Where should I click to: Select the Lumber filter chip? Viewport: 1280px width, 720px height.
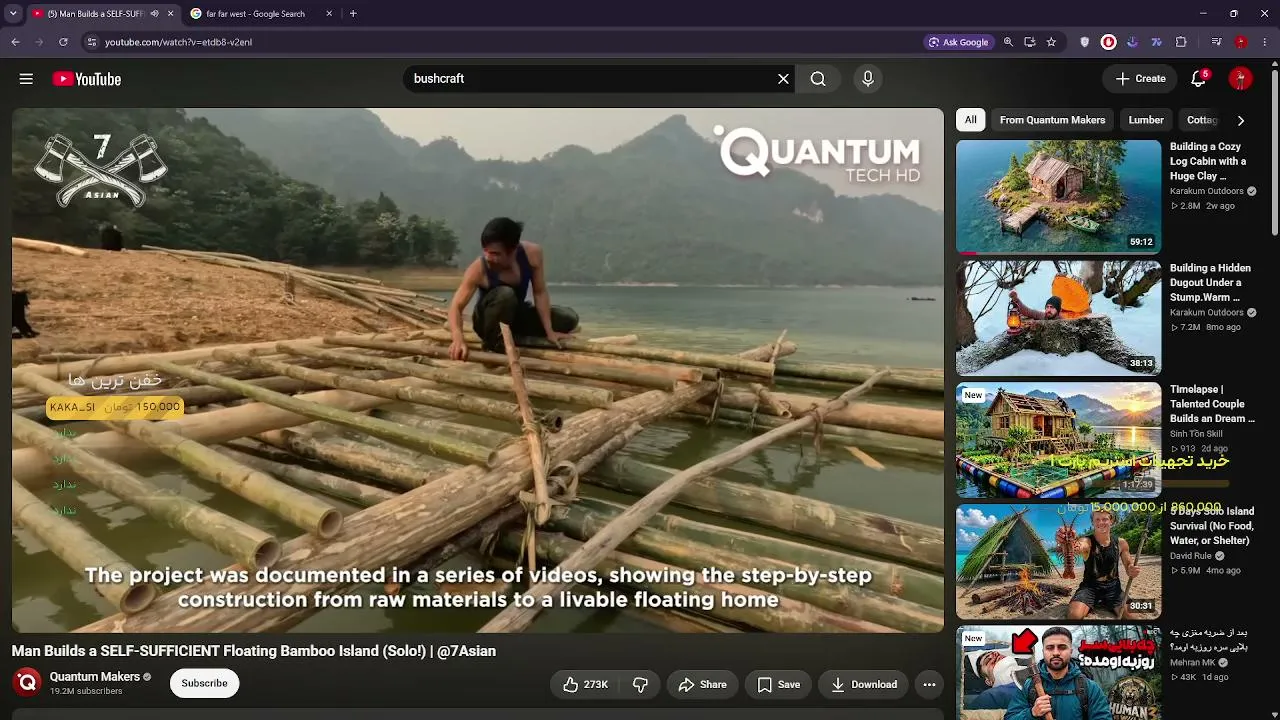pos(1146,120)
